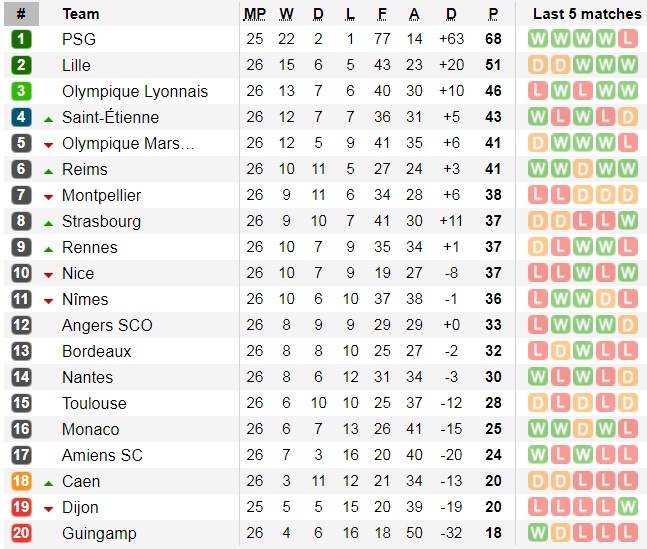
Task: Click the orange rank 18 badge beside Caen
Action: coord(21,481)
